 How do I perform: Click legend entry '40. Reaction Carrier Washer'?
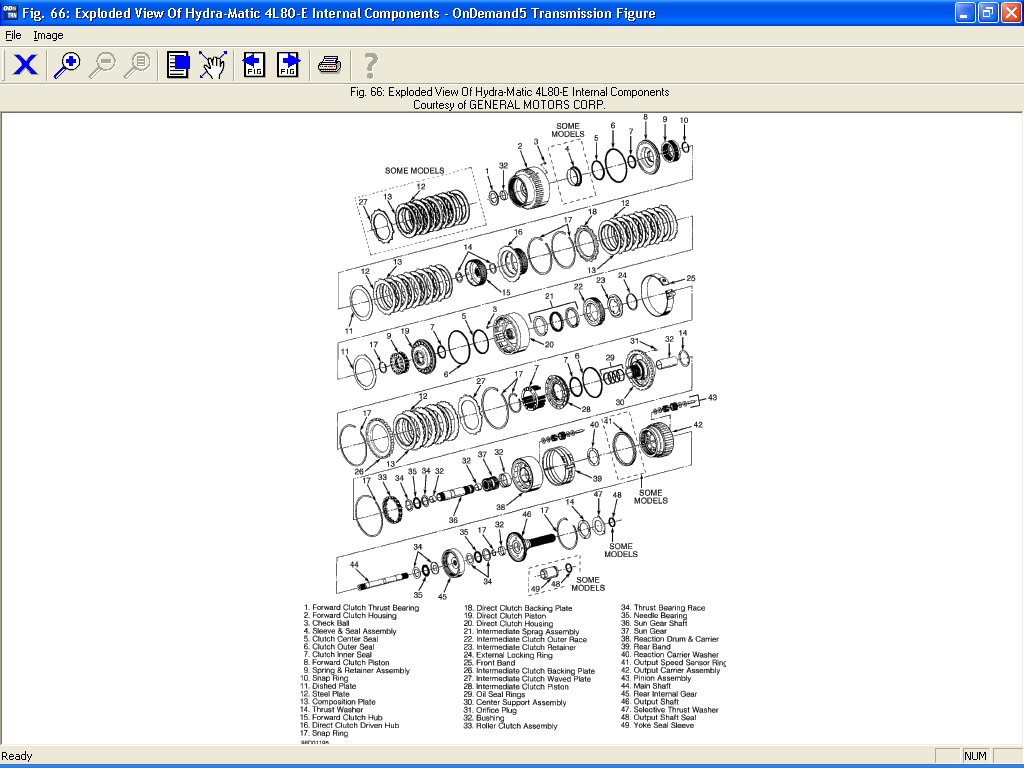(669, 654)
